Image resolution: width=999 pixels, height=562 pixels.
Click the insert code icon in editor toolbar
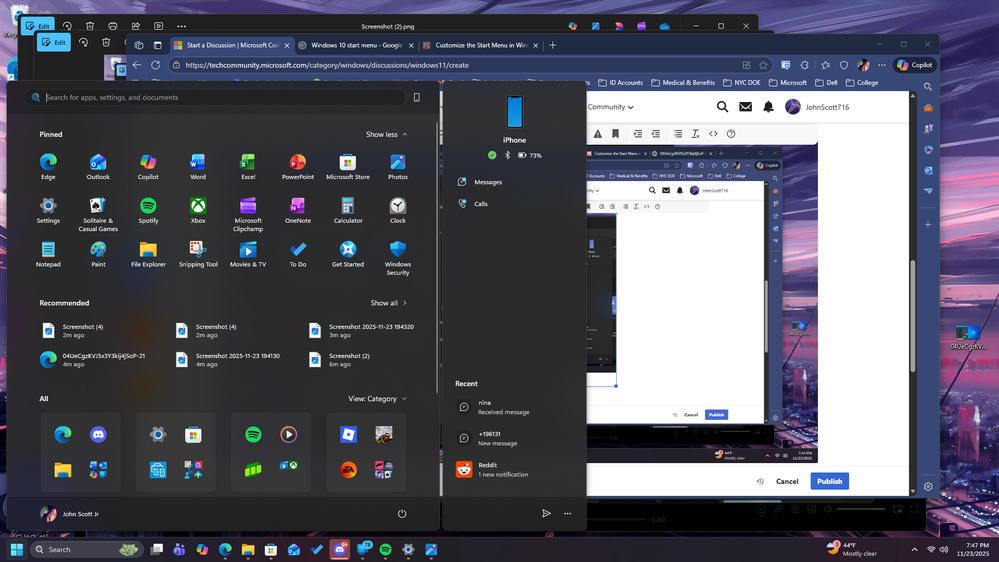coord(713,134)
